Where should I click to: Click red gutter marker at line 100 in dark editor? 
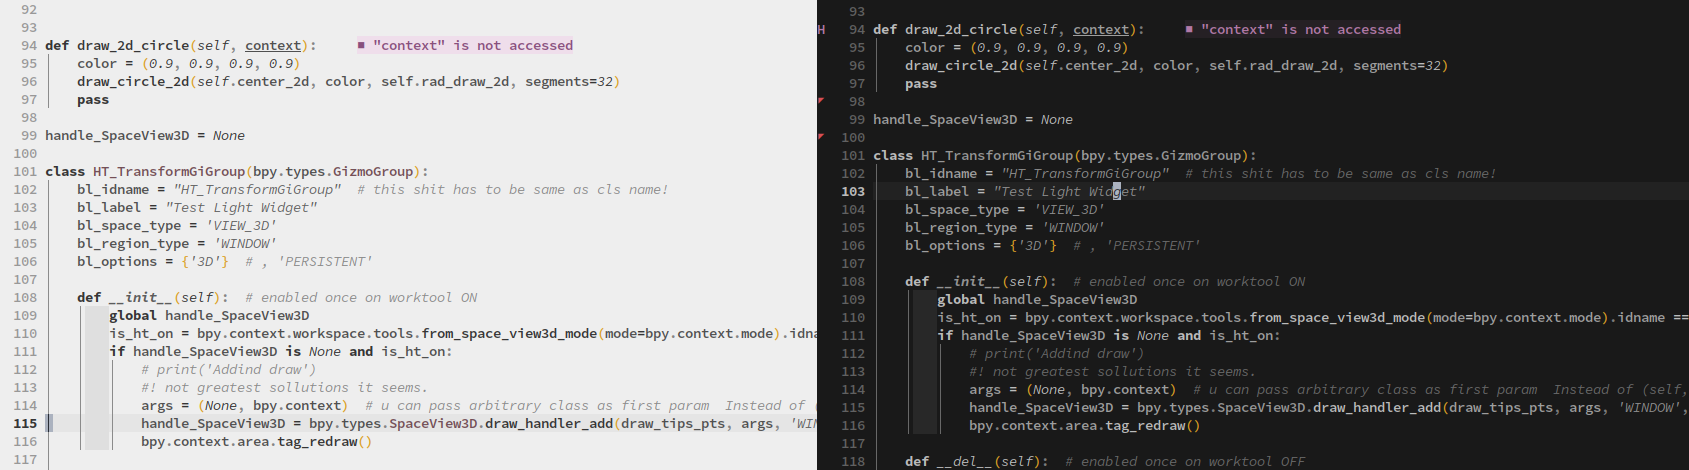pos(821,136)
